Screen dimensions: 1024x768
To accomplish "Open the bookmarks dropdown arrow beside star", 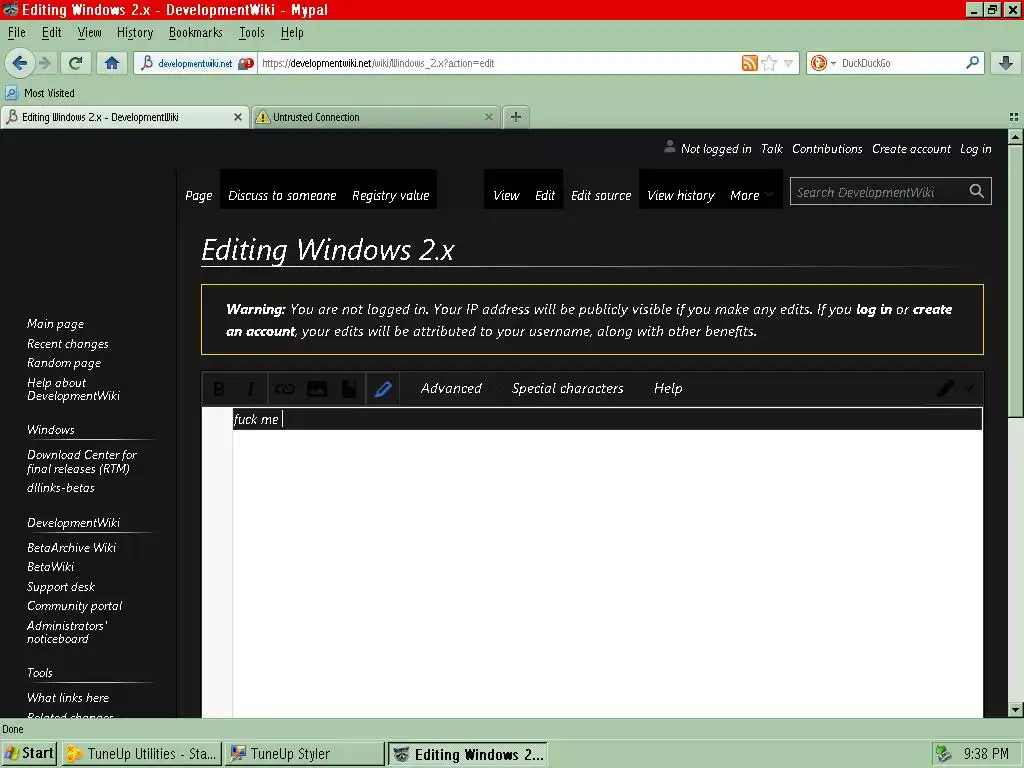I will 788,63.
